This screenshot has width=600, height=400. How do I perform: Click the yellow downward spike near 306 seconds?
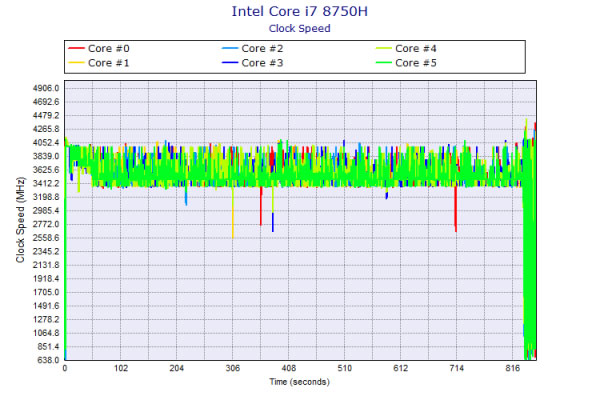tap(233, 213)
